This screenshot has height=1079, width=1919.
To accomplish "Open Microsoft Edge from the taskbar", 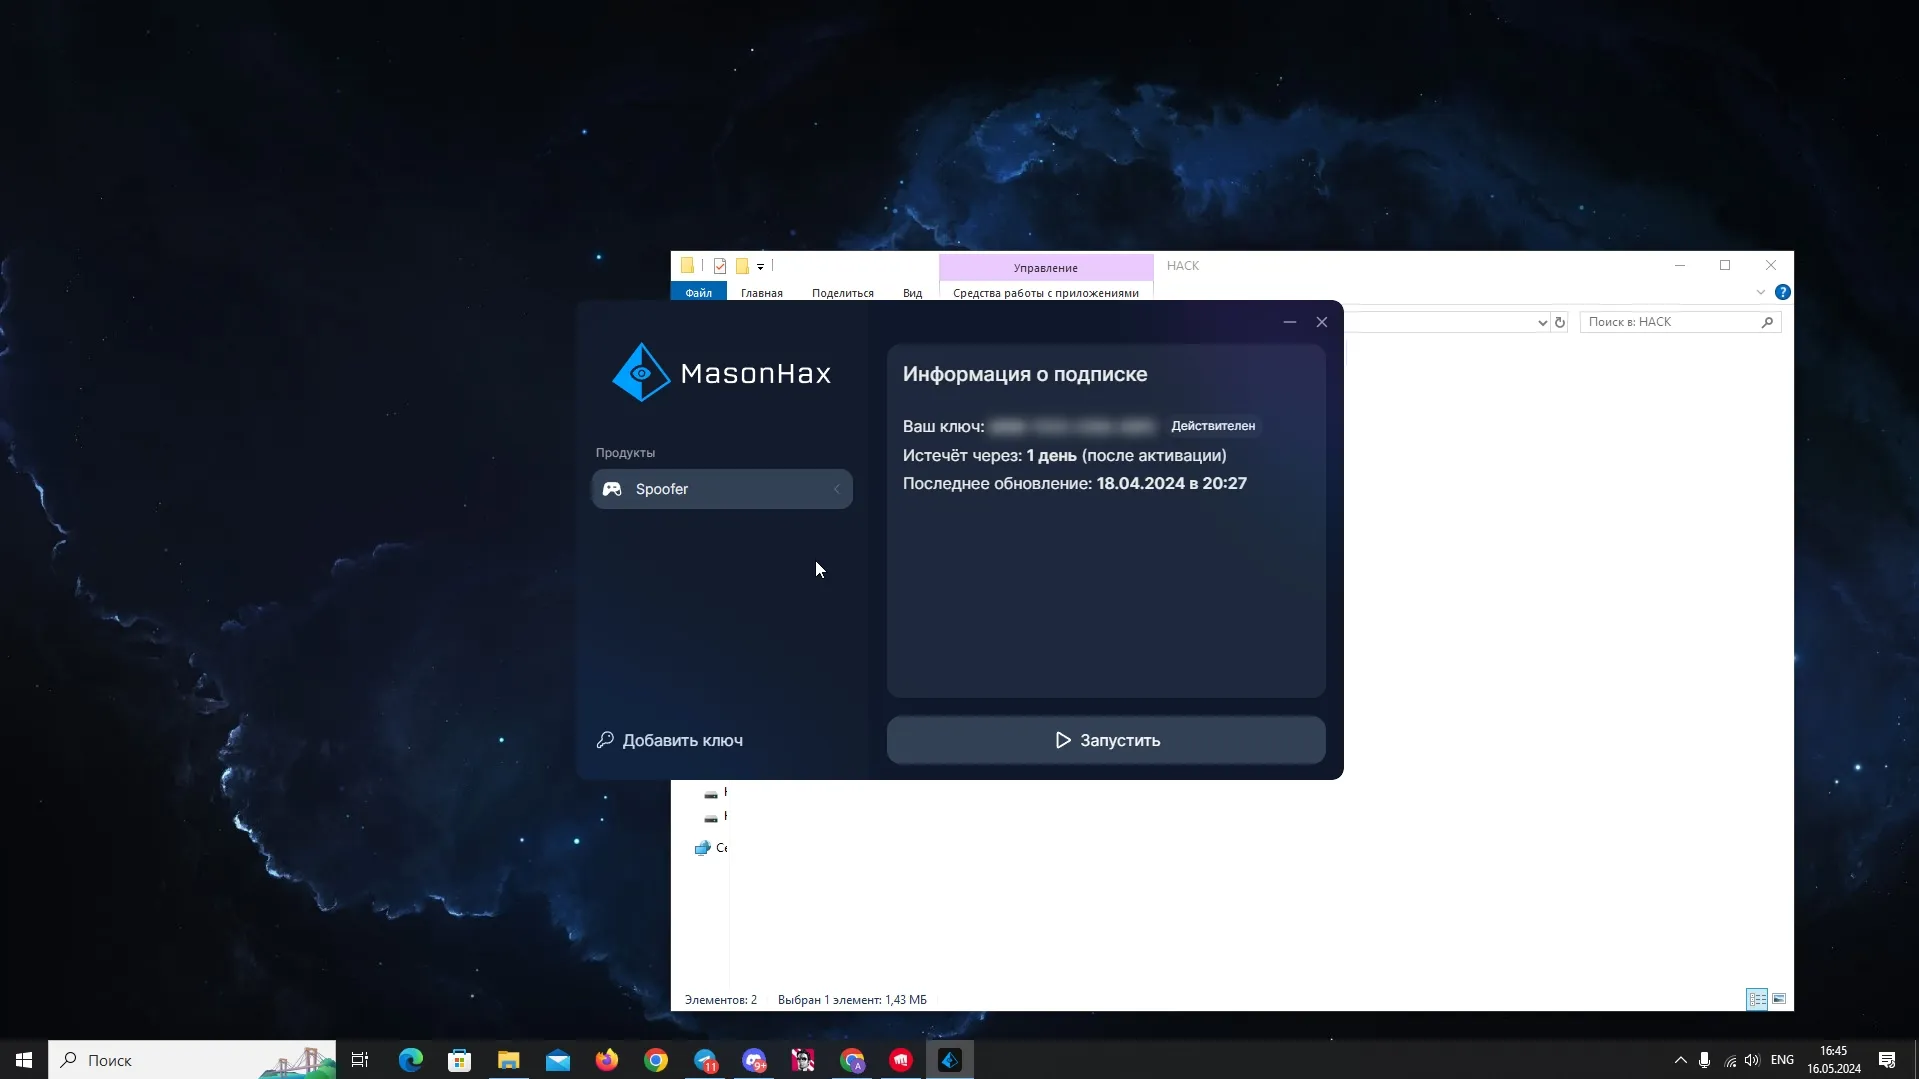I will [410, 1060].
